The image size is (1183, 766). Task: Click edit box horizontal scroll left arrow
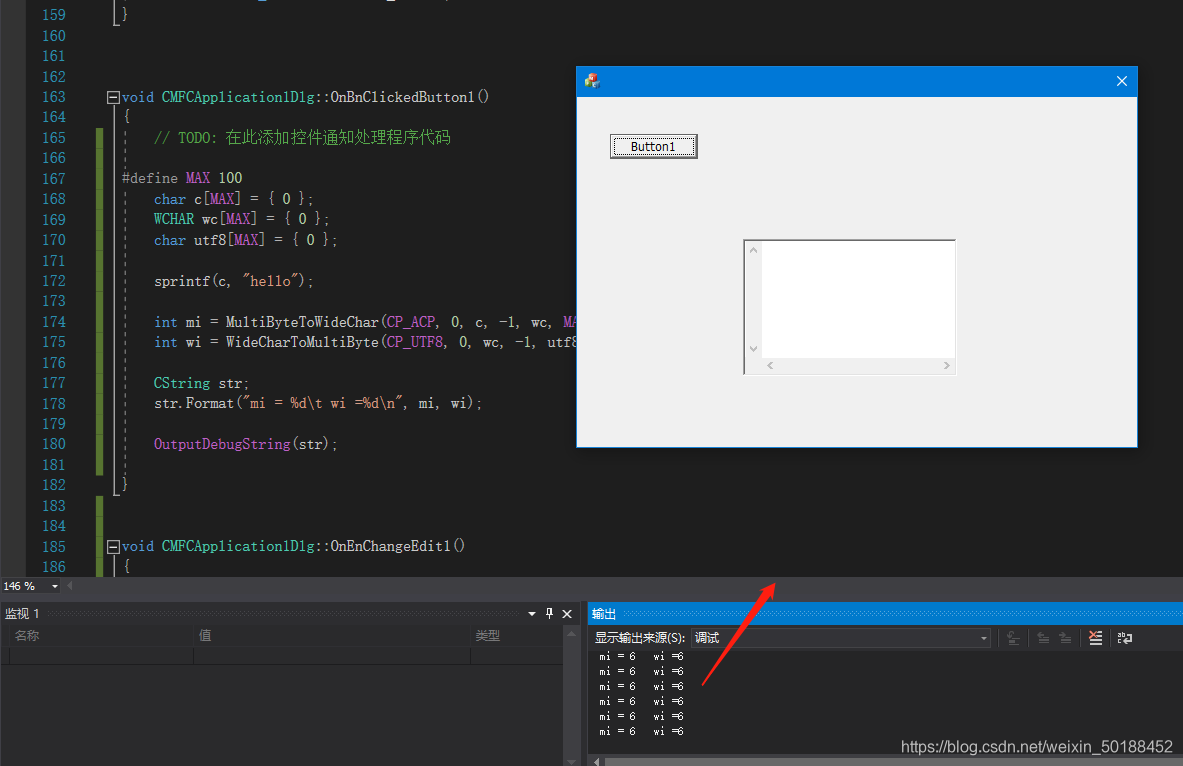click(770, 366)
